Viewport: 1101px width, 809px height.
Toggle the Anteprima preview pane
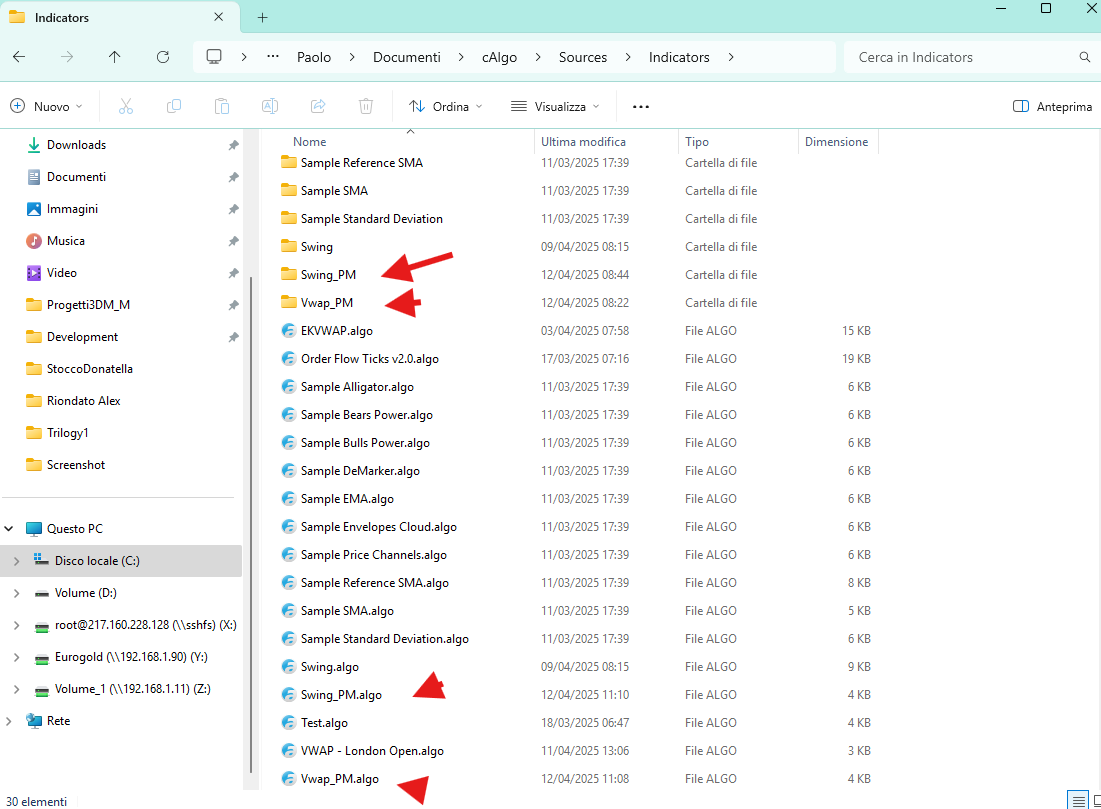[1052, 106]
